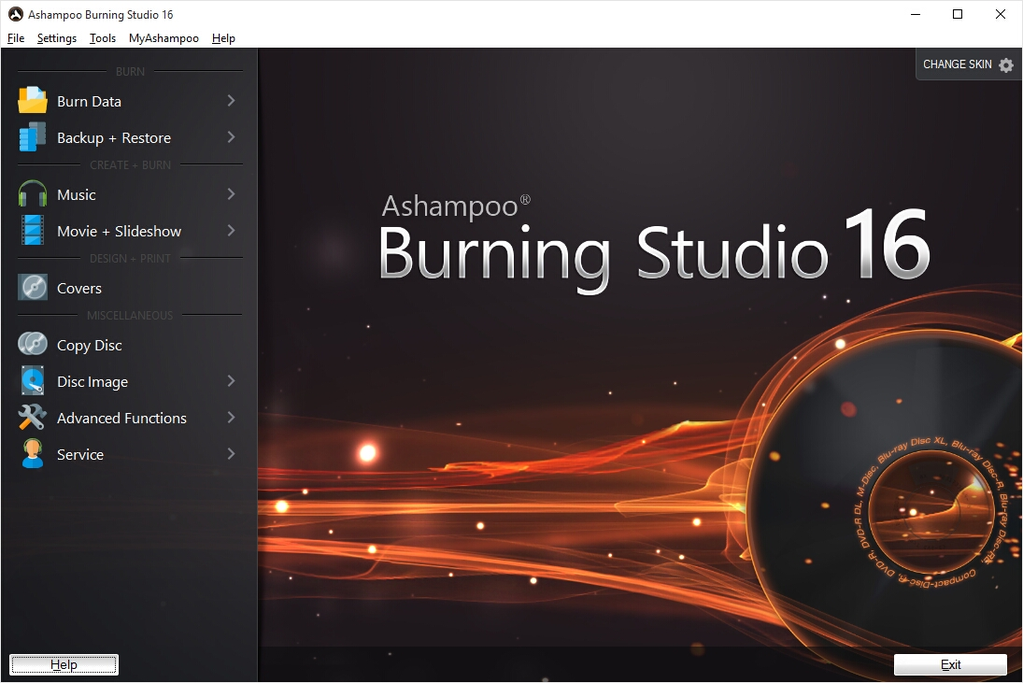
Task: Expand the Advanced Functions chevron
Action: pyautogui.click(x=231, y=417)
